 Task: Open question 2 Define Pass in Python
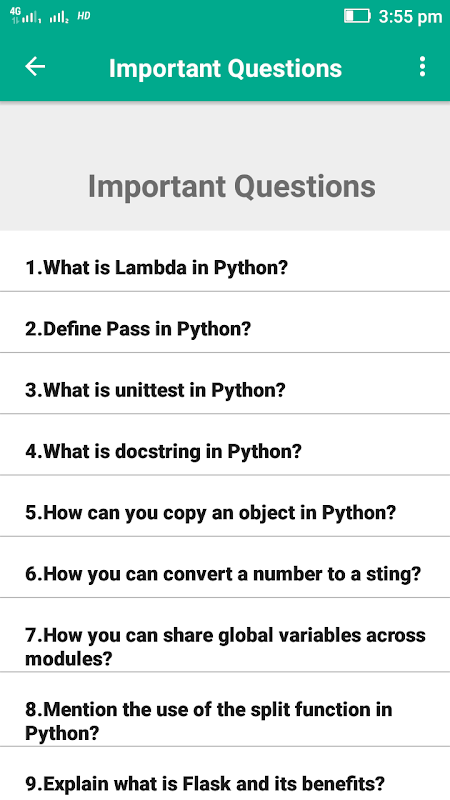[x=225, y=328]
